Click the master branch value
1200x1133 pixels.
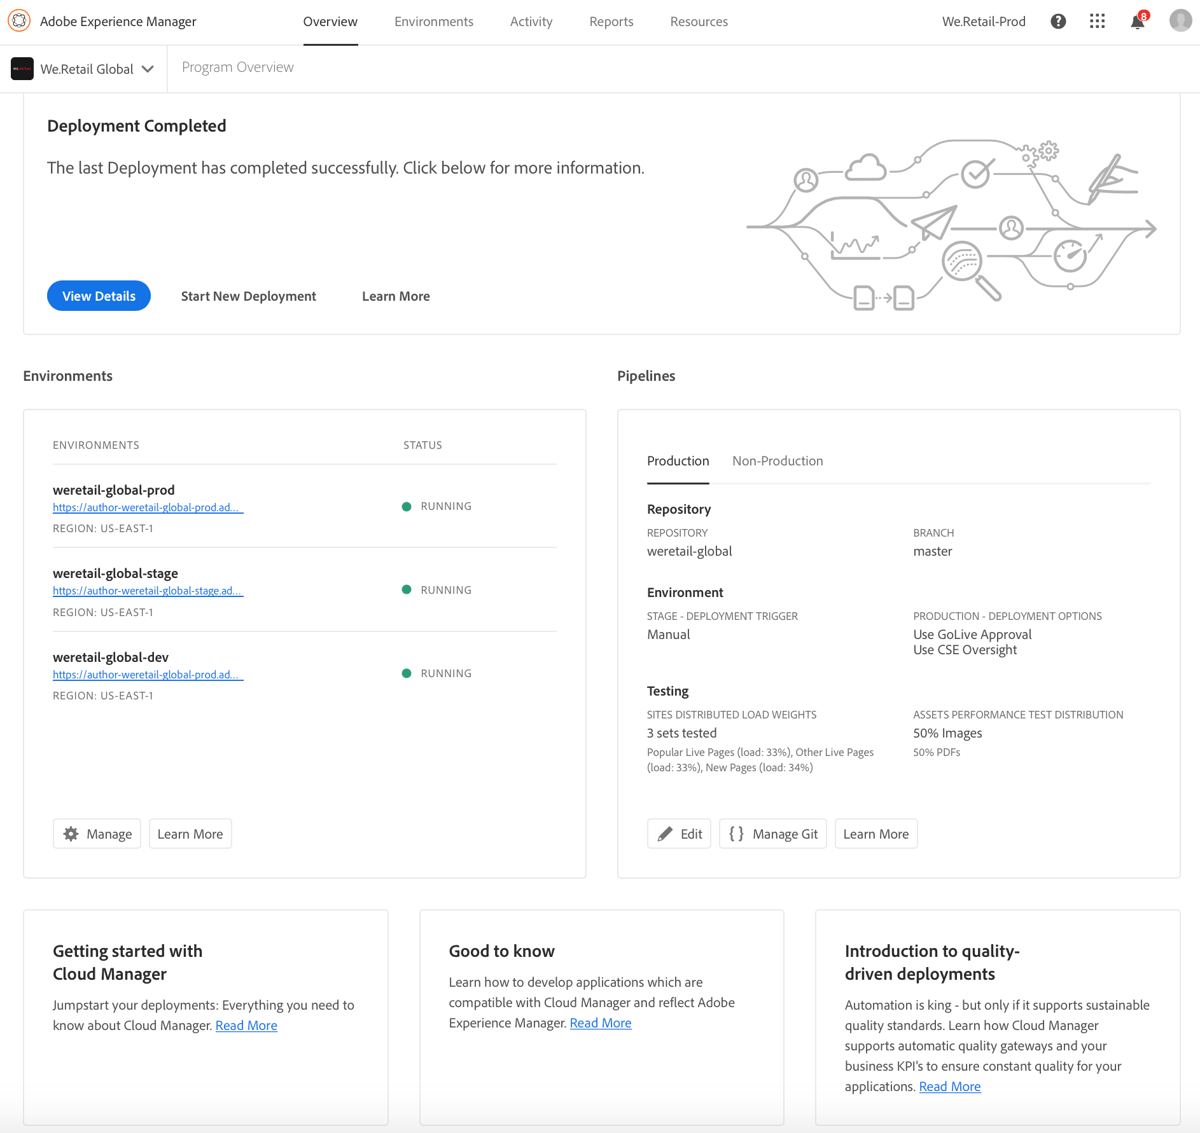933,551
